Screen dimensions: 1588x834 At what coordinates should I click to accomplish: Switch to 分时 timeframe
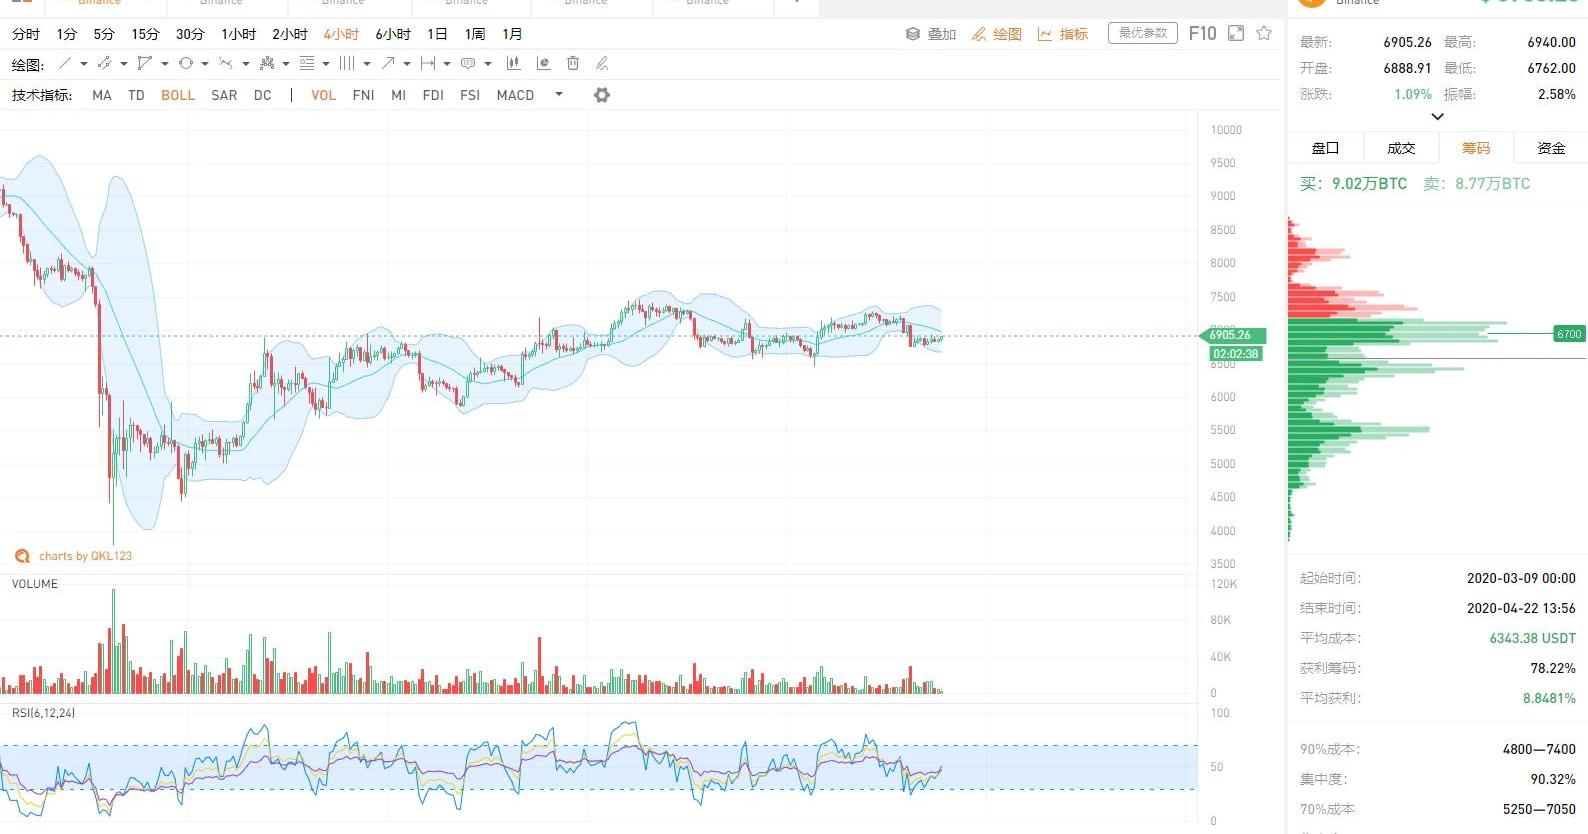coord(26,34)
